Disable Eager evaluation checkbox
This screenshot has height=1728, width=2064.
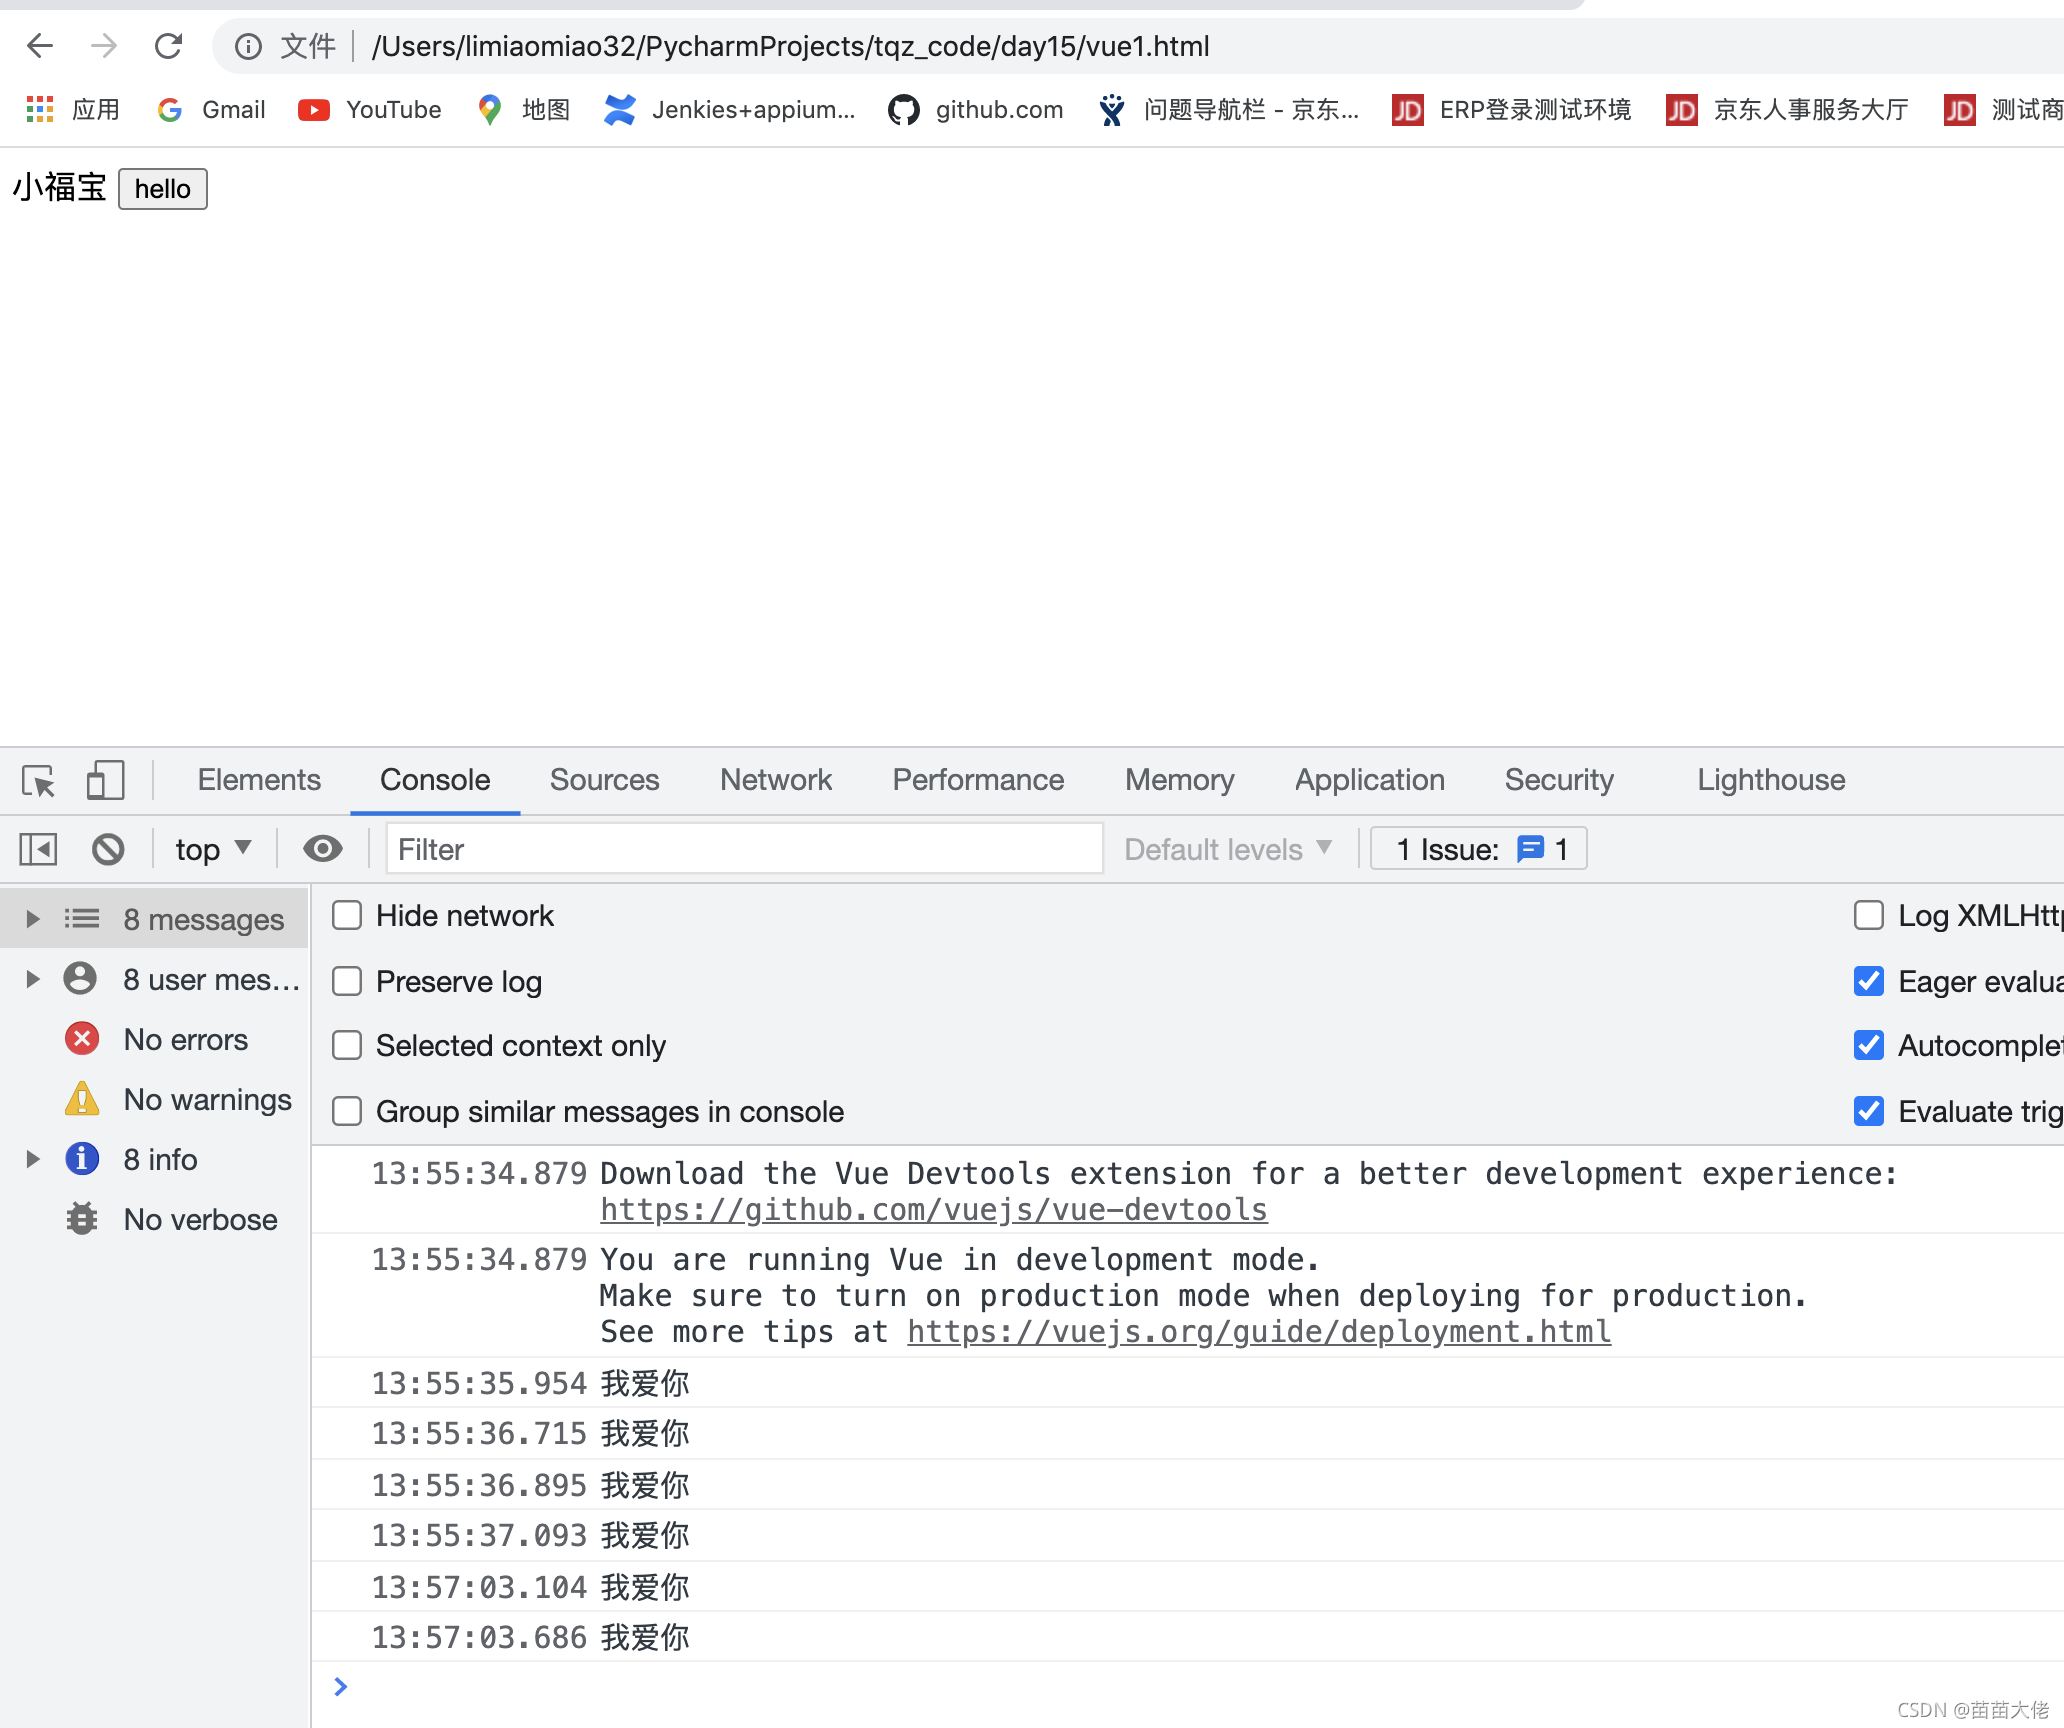pyautogui.click(x=1869, y=982)
